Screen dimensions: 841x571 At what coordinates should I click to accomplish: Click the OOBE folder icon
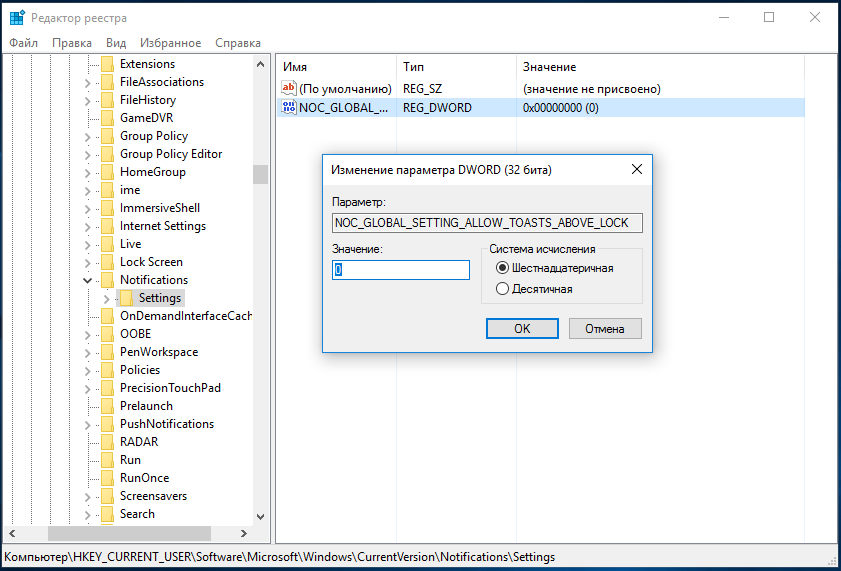pyautogui.click(x=107, y=334)
